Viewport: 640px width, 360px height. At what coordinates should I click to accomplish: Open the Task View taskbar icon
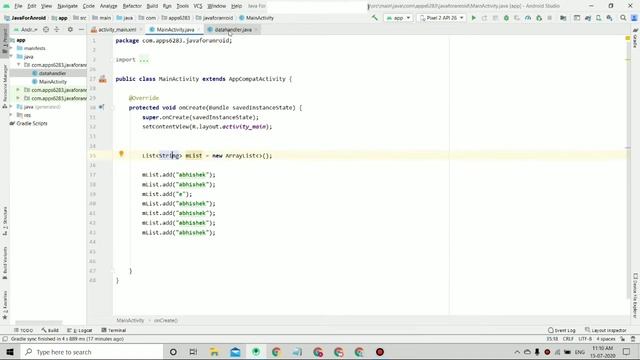pyautogui.click(x=193, y=352)
